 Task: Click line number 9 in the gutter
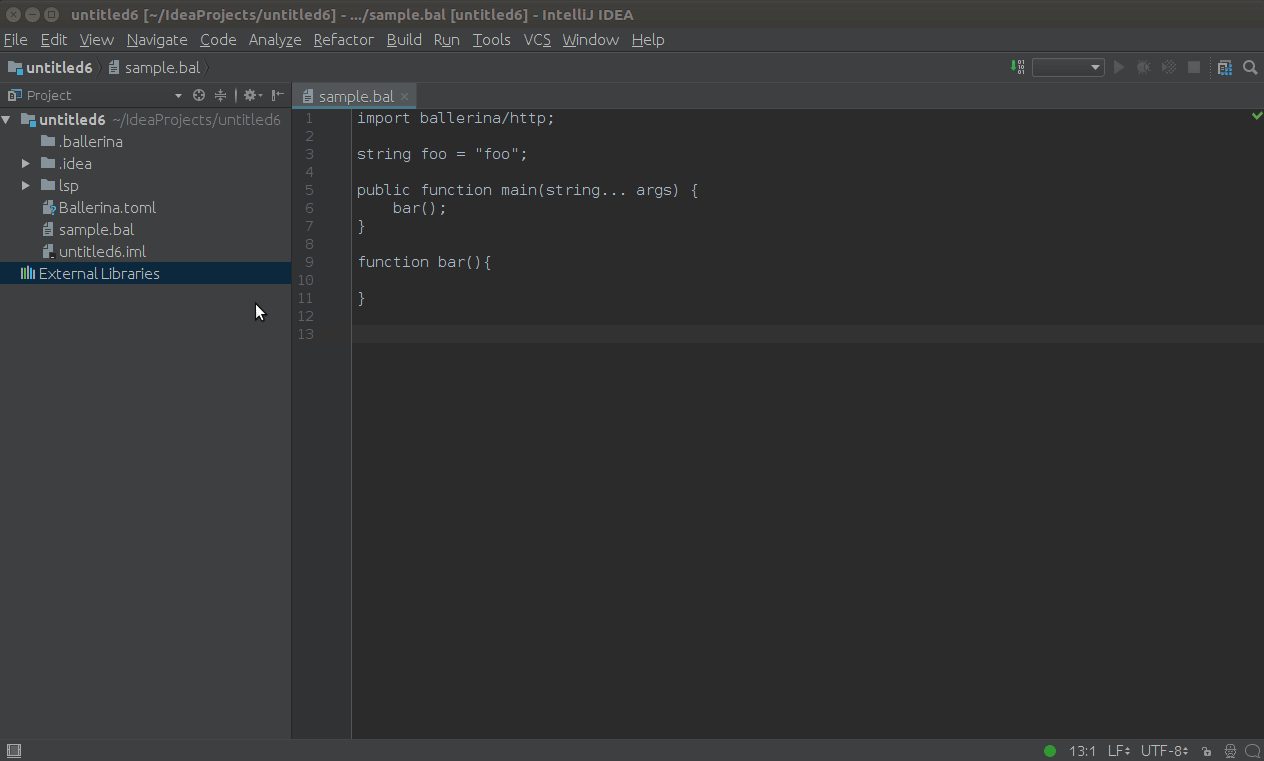(309, 262)
